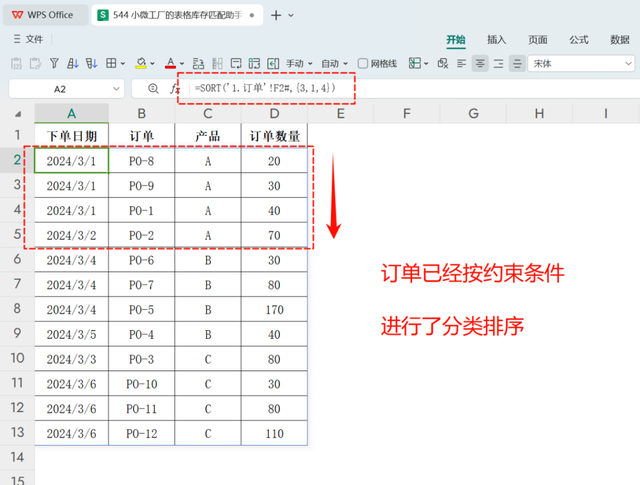The height and width of the screenshot is (485, 640).
Task: Click the table style icon
Action: (415, 63)
